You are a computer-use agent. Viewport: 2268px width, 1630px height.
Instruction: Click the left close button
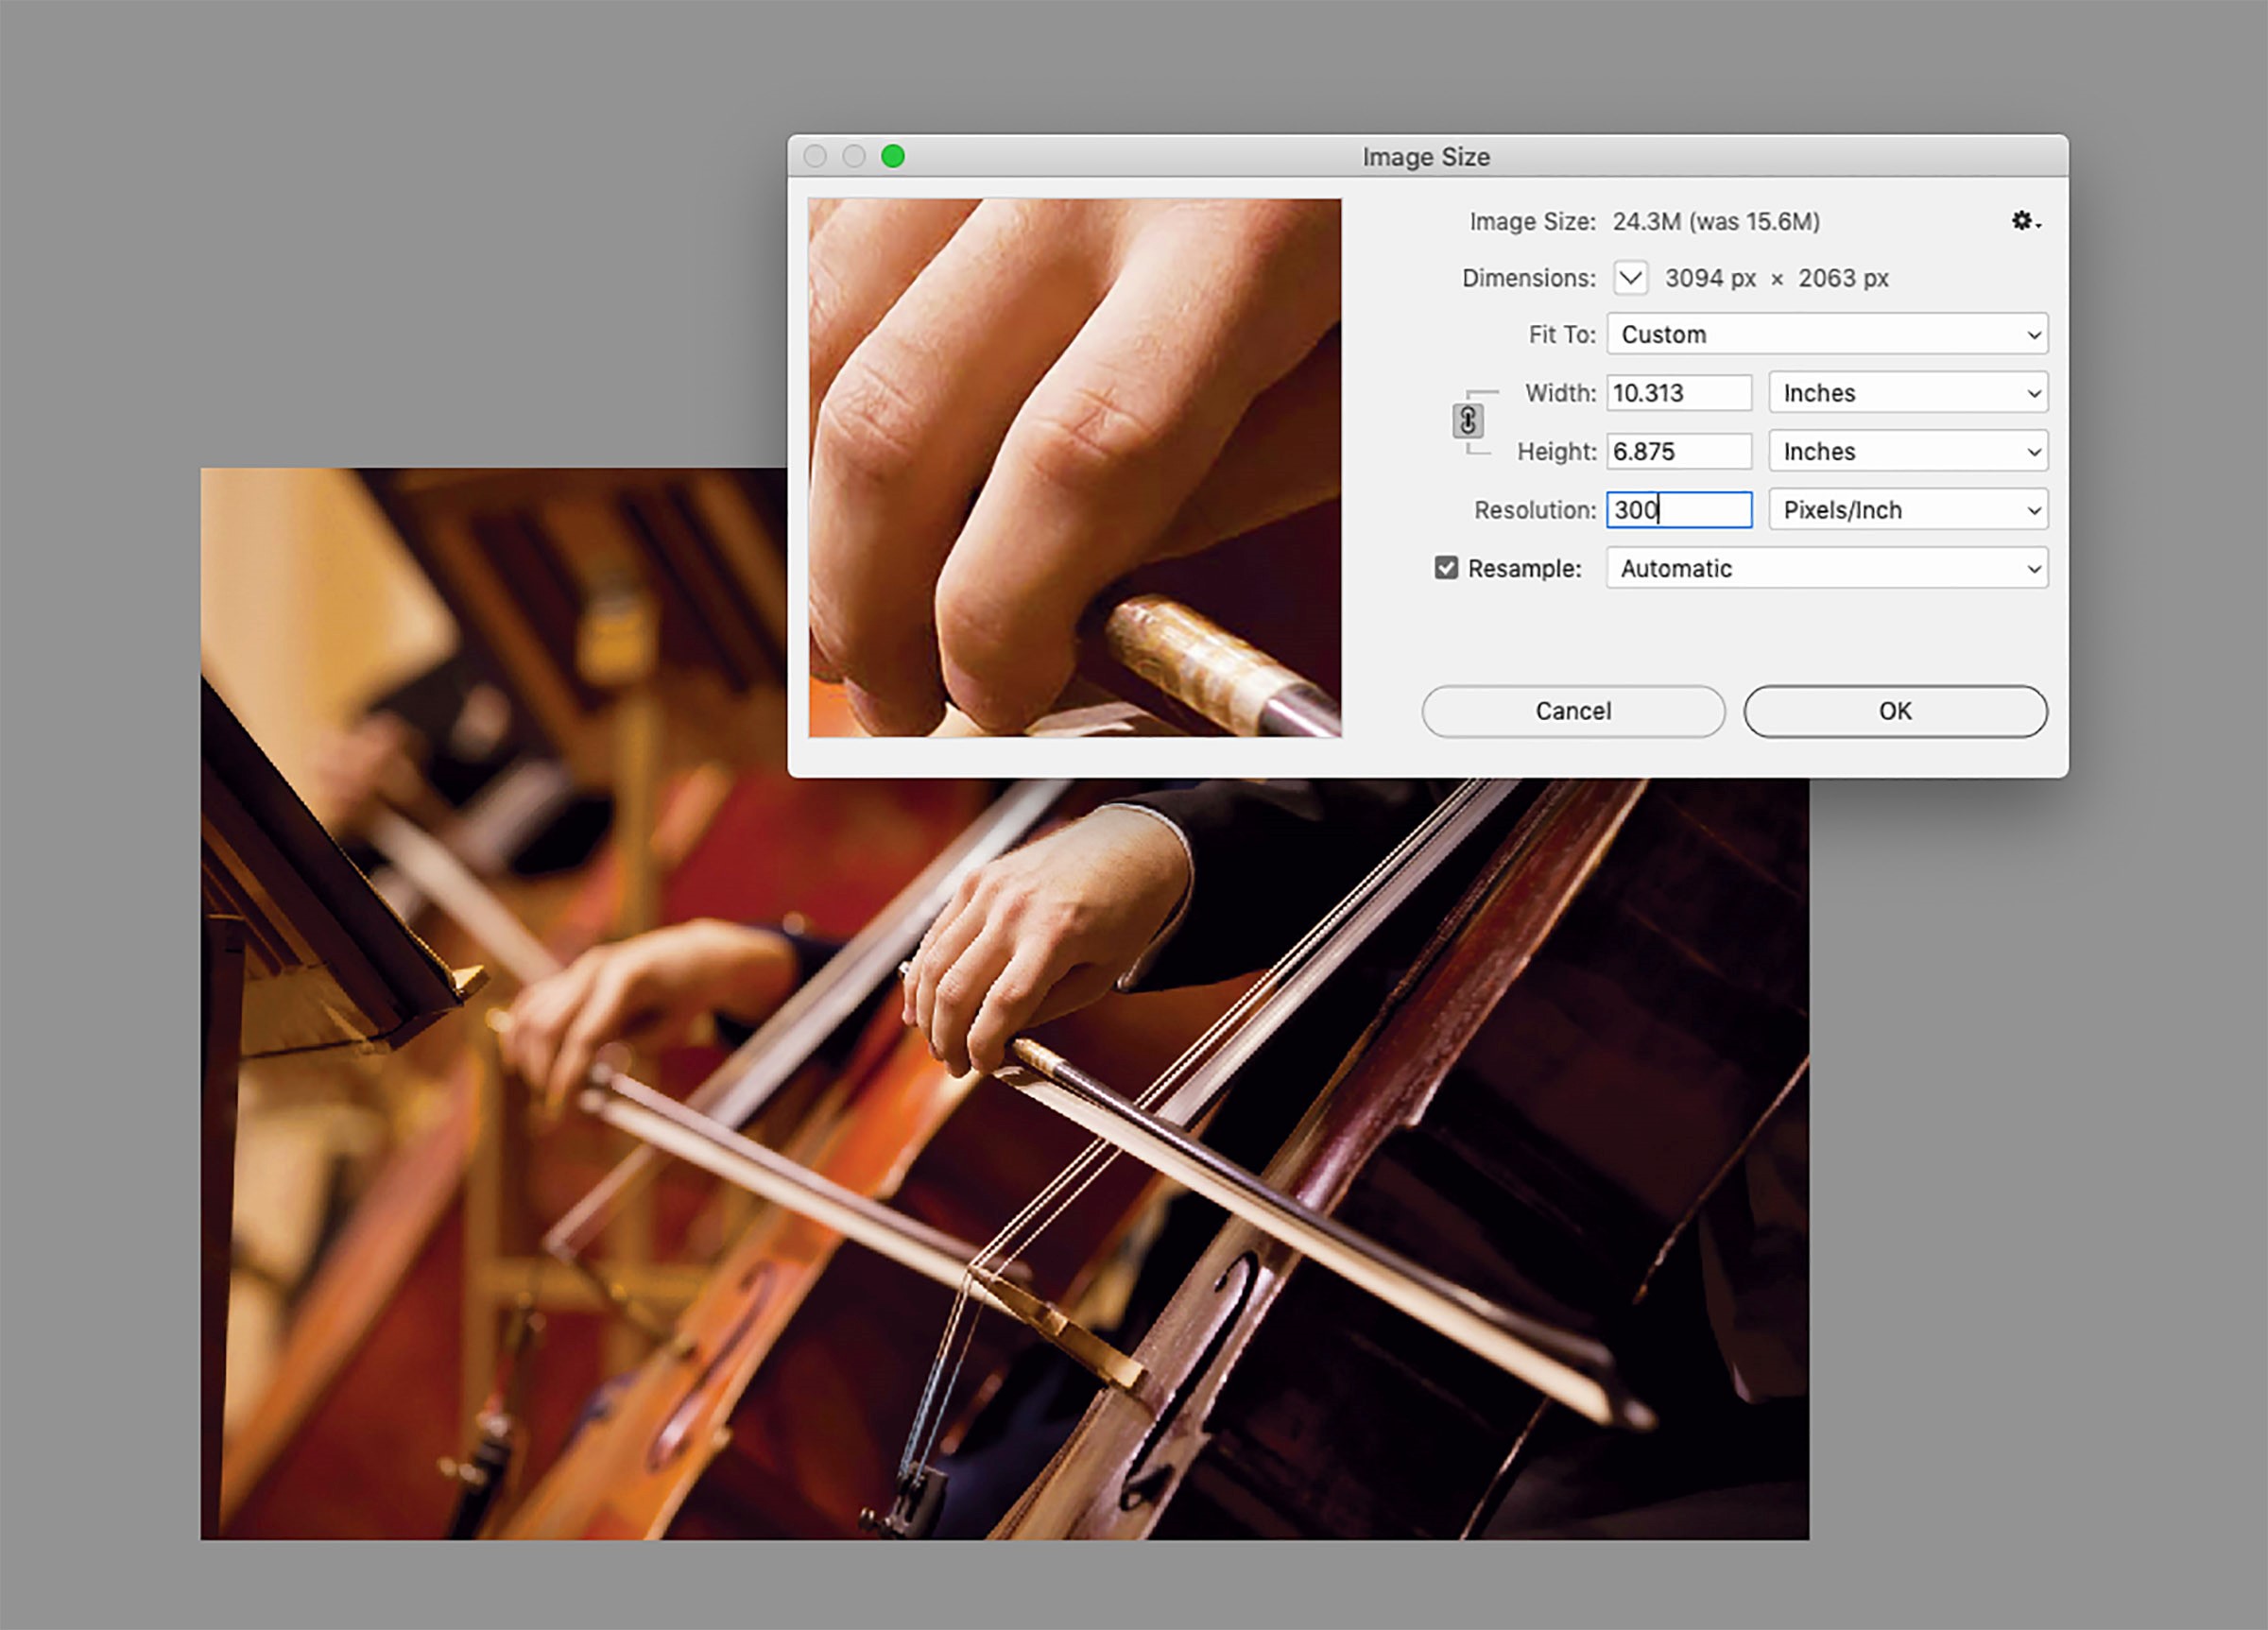click(816, 157)
